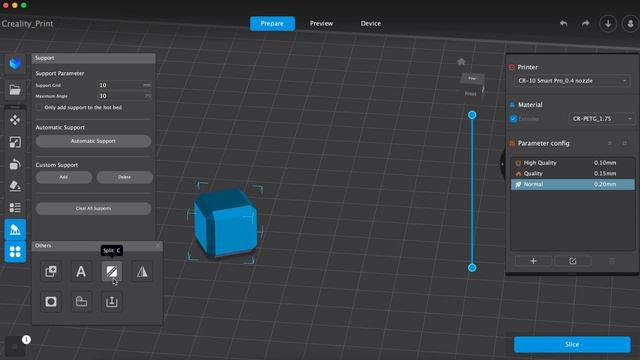Click the Creality cube logo icon
The height and width of the screenshot is (360, 640).
[x=15, y=64]
